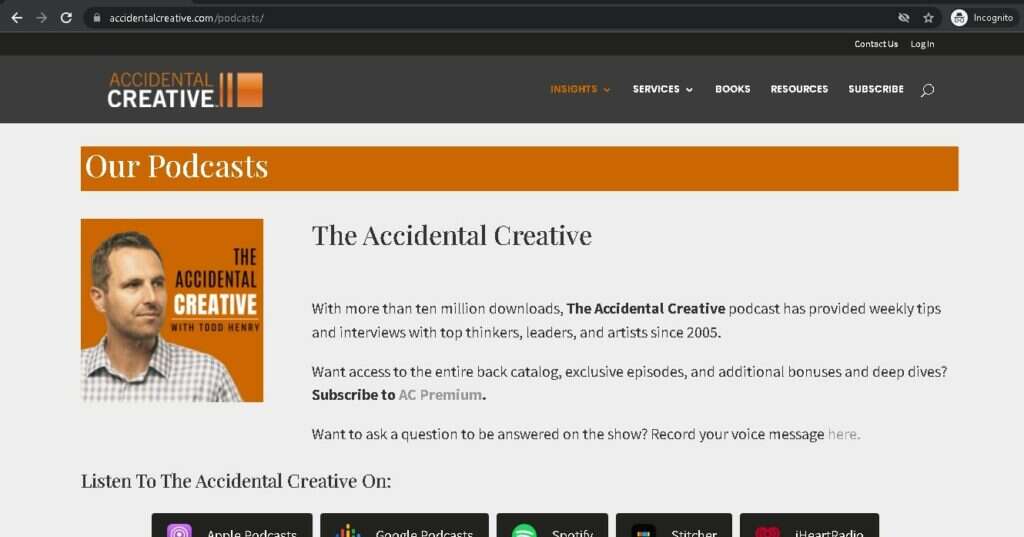Go back with the browser back arrow
1024x537 pixels.
pos(17,18)
